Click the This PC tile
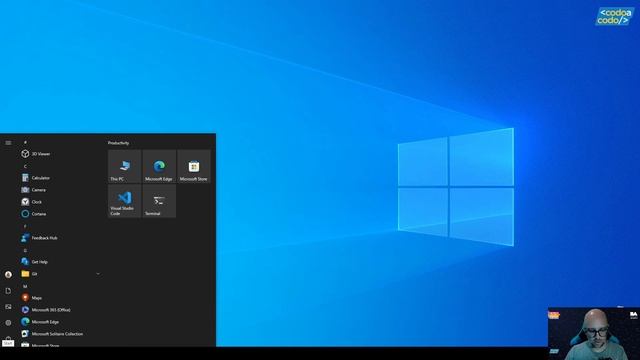The height and width of the screenshot is (360, 640). coord(124,166)
